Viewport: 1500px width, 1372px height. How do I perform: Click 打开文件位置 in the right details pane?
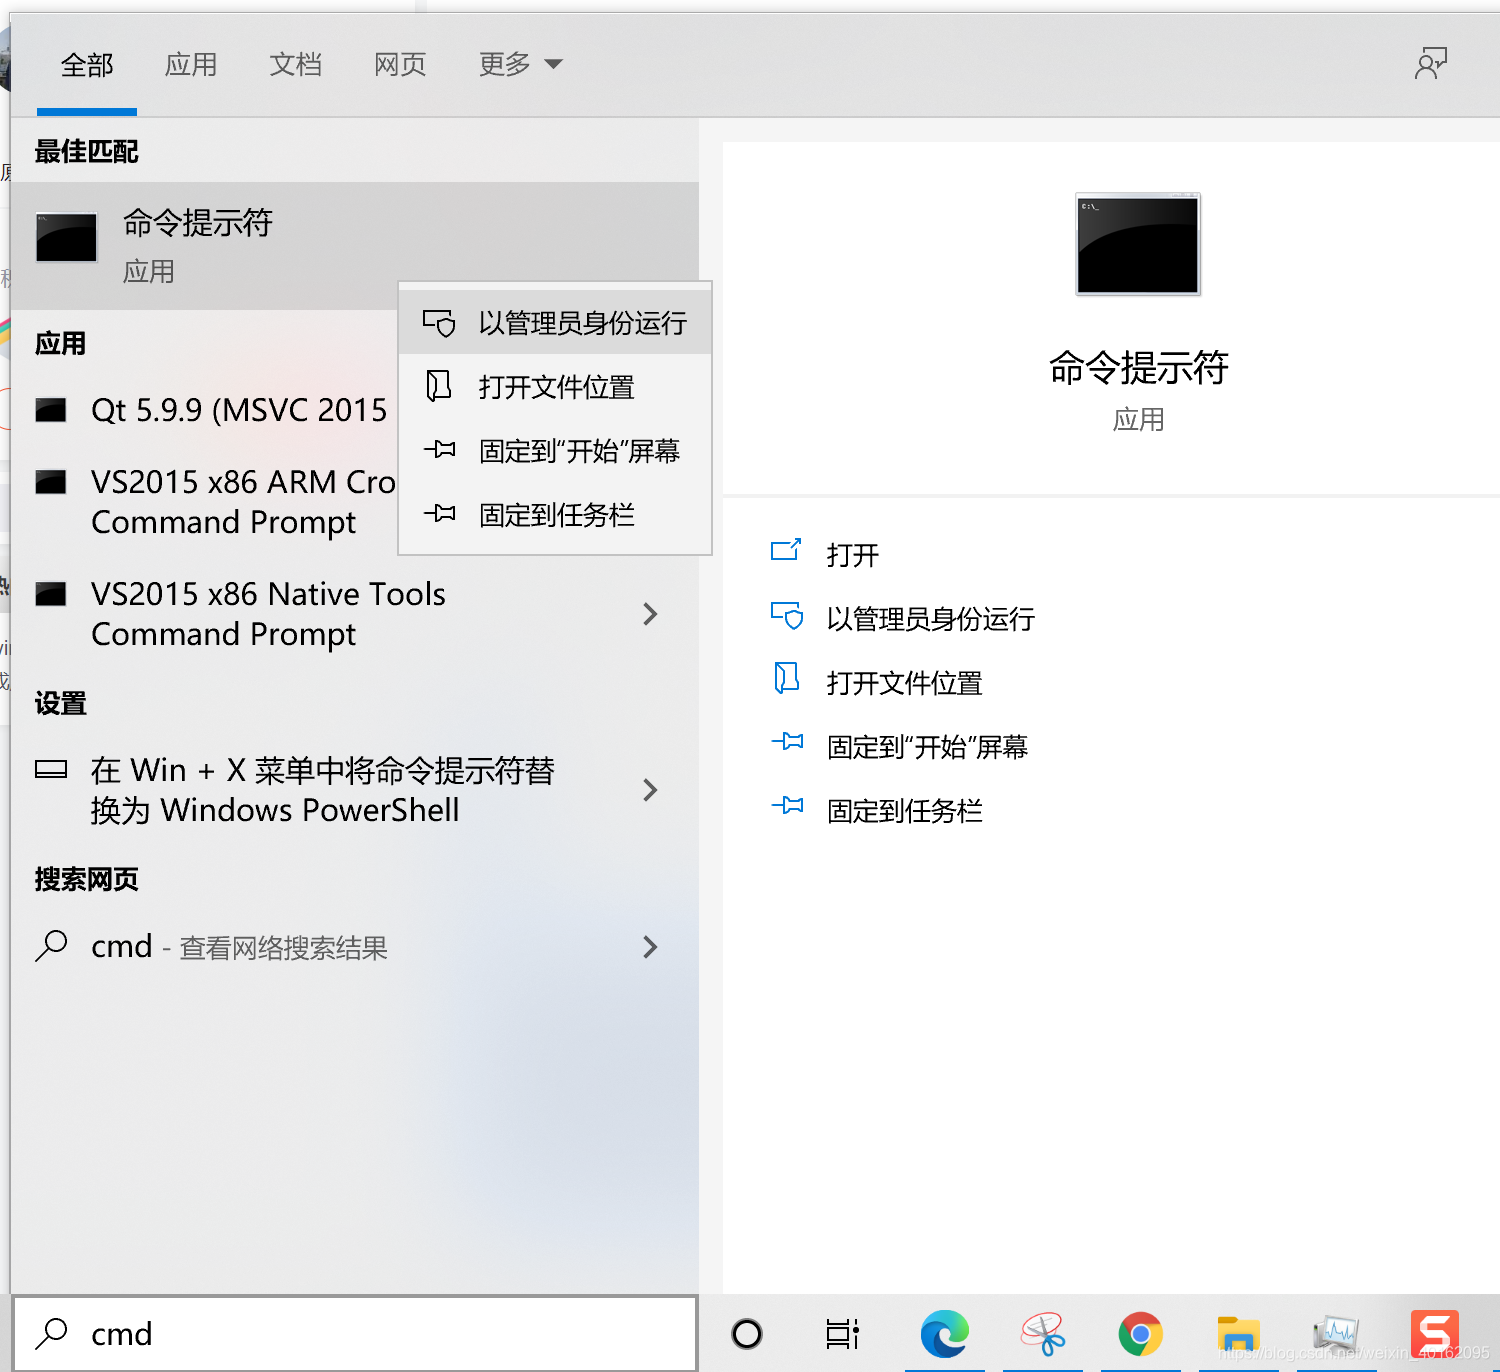(905, 683)
